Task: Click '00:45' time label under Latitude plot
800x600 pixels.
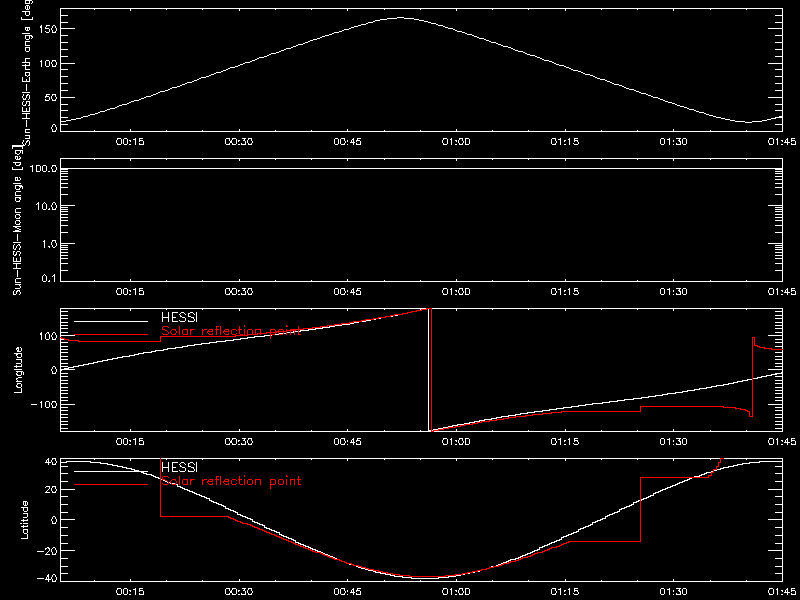Action: coord(347,591)
